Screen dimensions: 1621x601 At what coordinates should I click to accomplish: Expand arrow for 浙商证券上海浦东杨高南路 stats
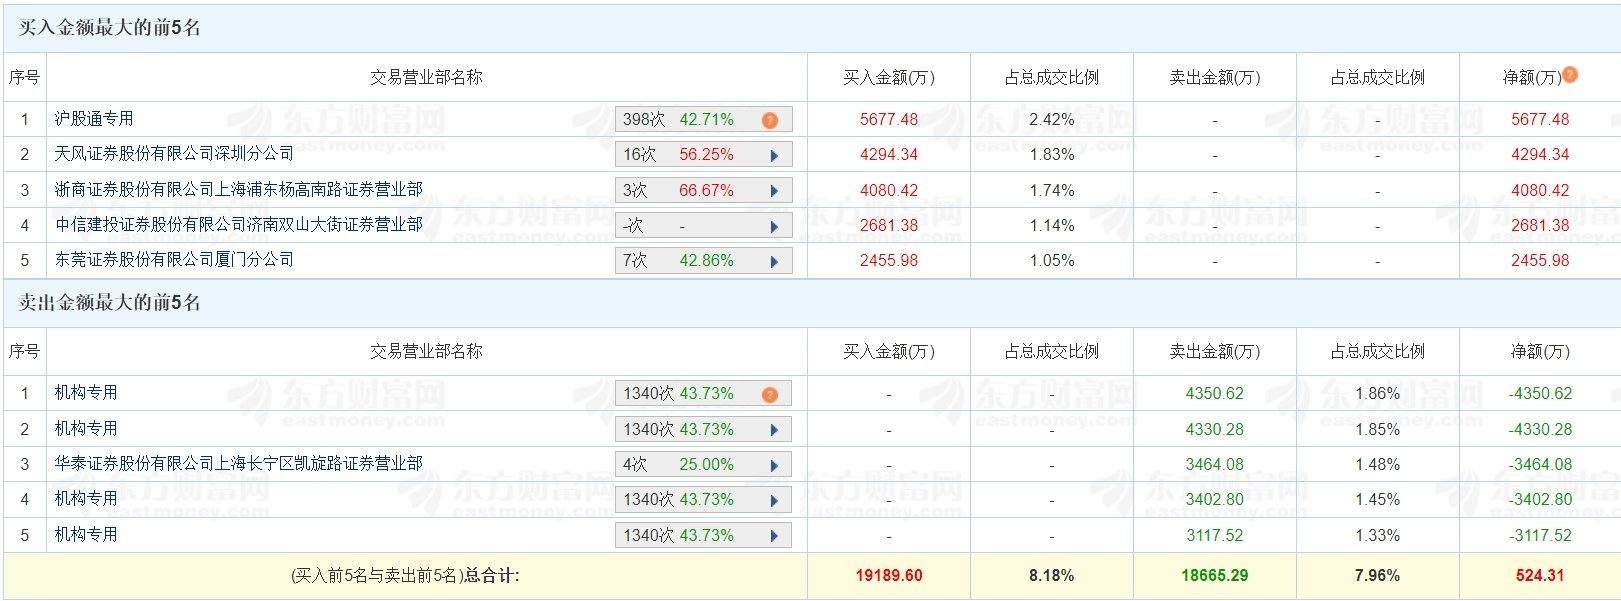point(774,191)
